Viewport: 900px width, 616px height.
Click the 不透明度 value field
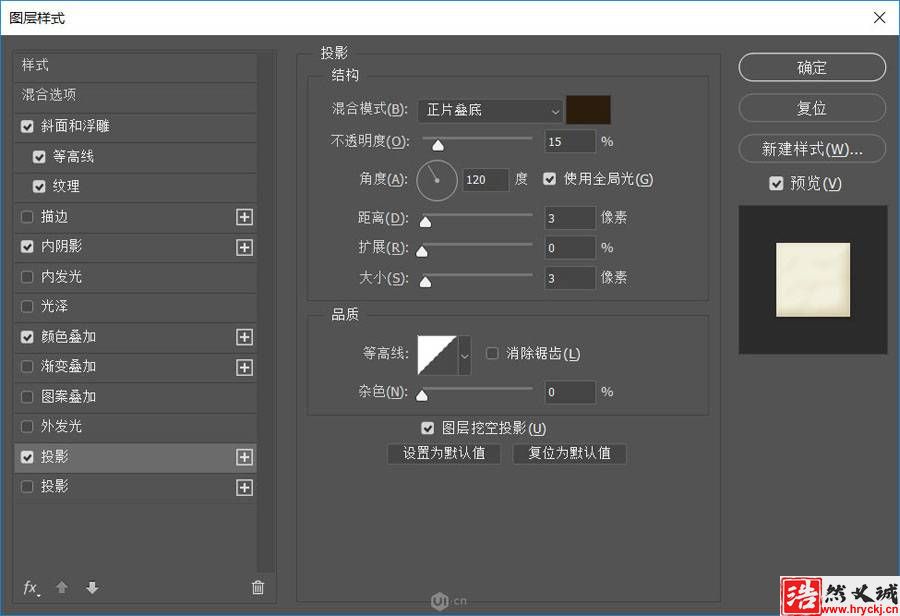(x=569, y=142)
